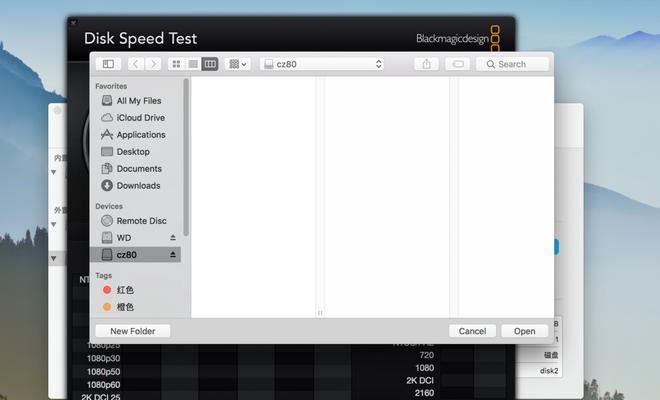Image resolution: width=660 pixels, height=400 pixels.
Task: Switch to icon view
Action: 176,64
